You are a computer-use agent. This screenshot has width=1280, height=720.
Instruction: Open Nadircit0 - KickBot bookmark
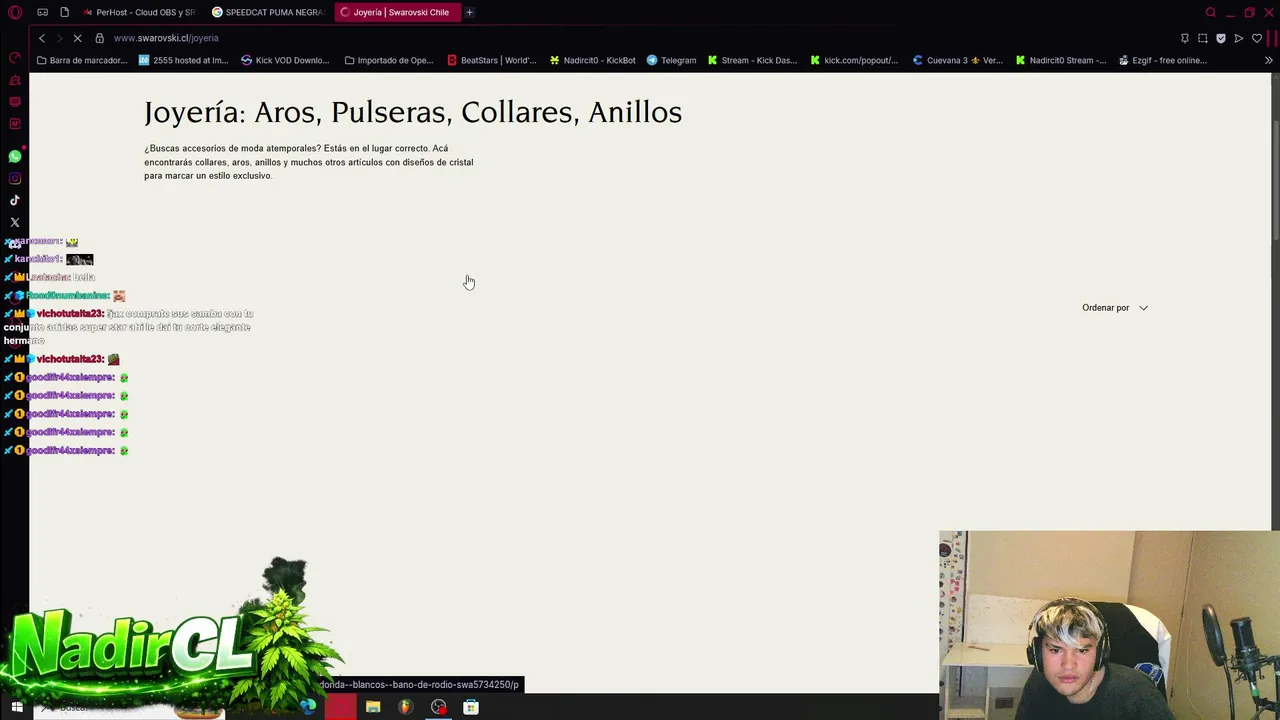coord(592,60)
